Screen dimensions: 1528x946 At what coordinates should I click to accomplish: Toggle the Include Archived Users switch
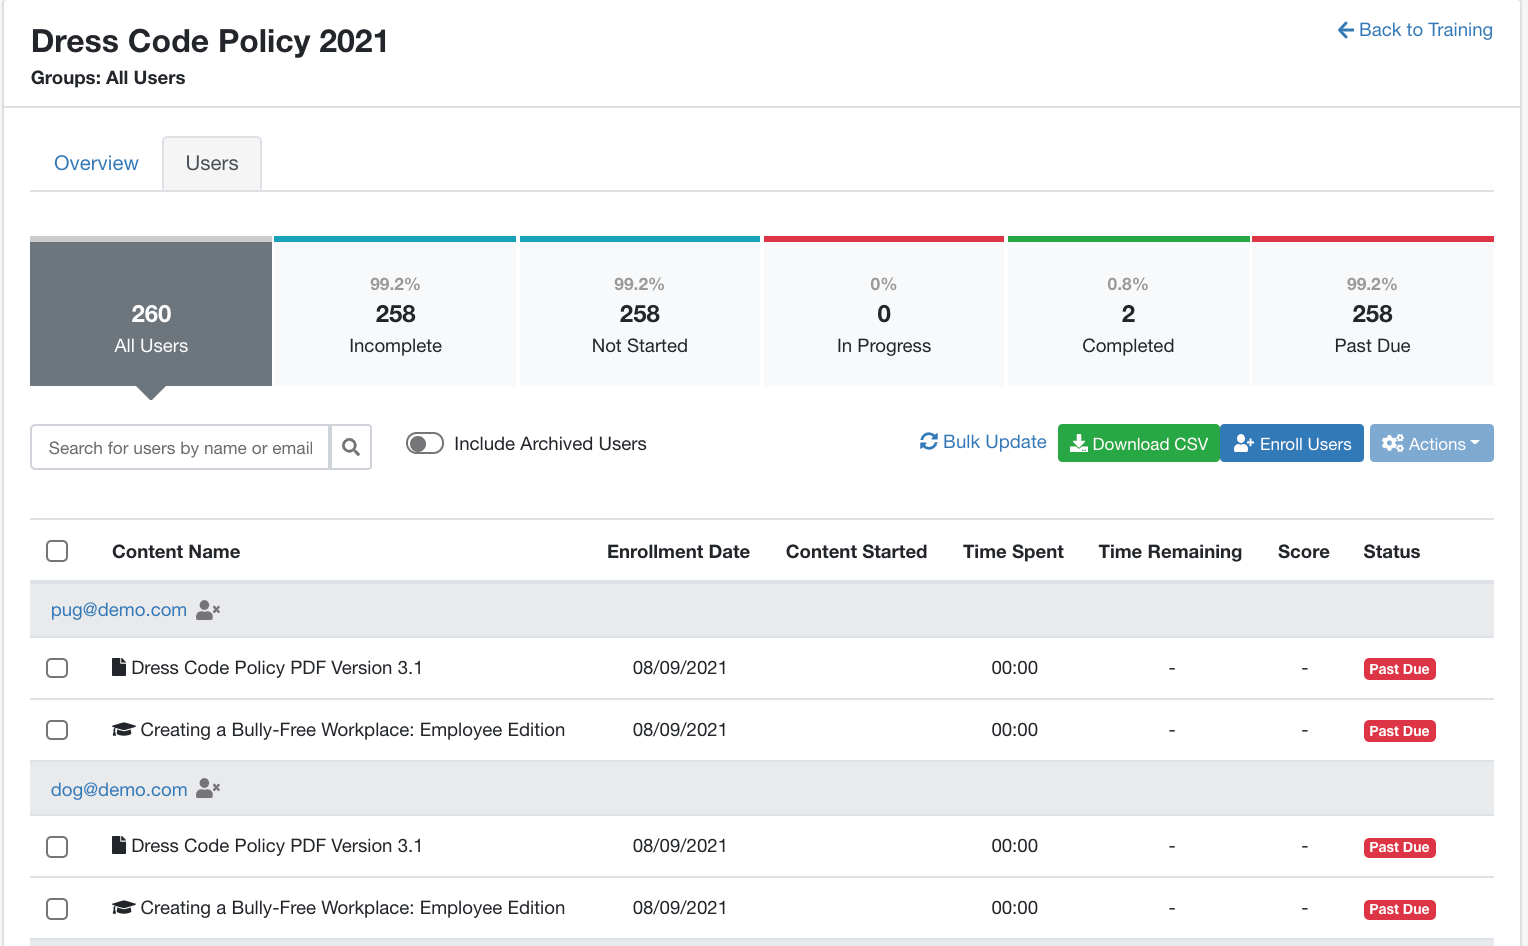pyautogui.click(x=425, y=443)
